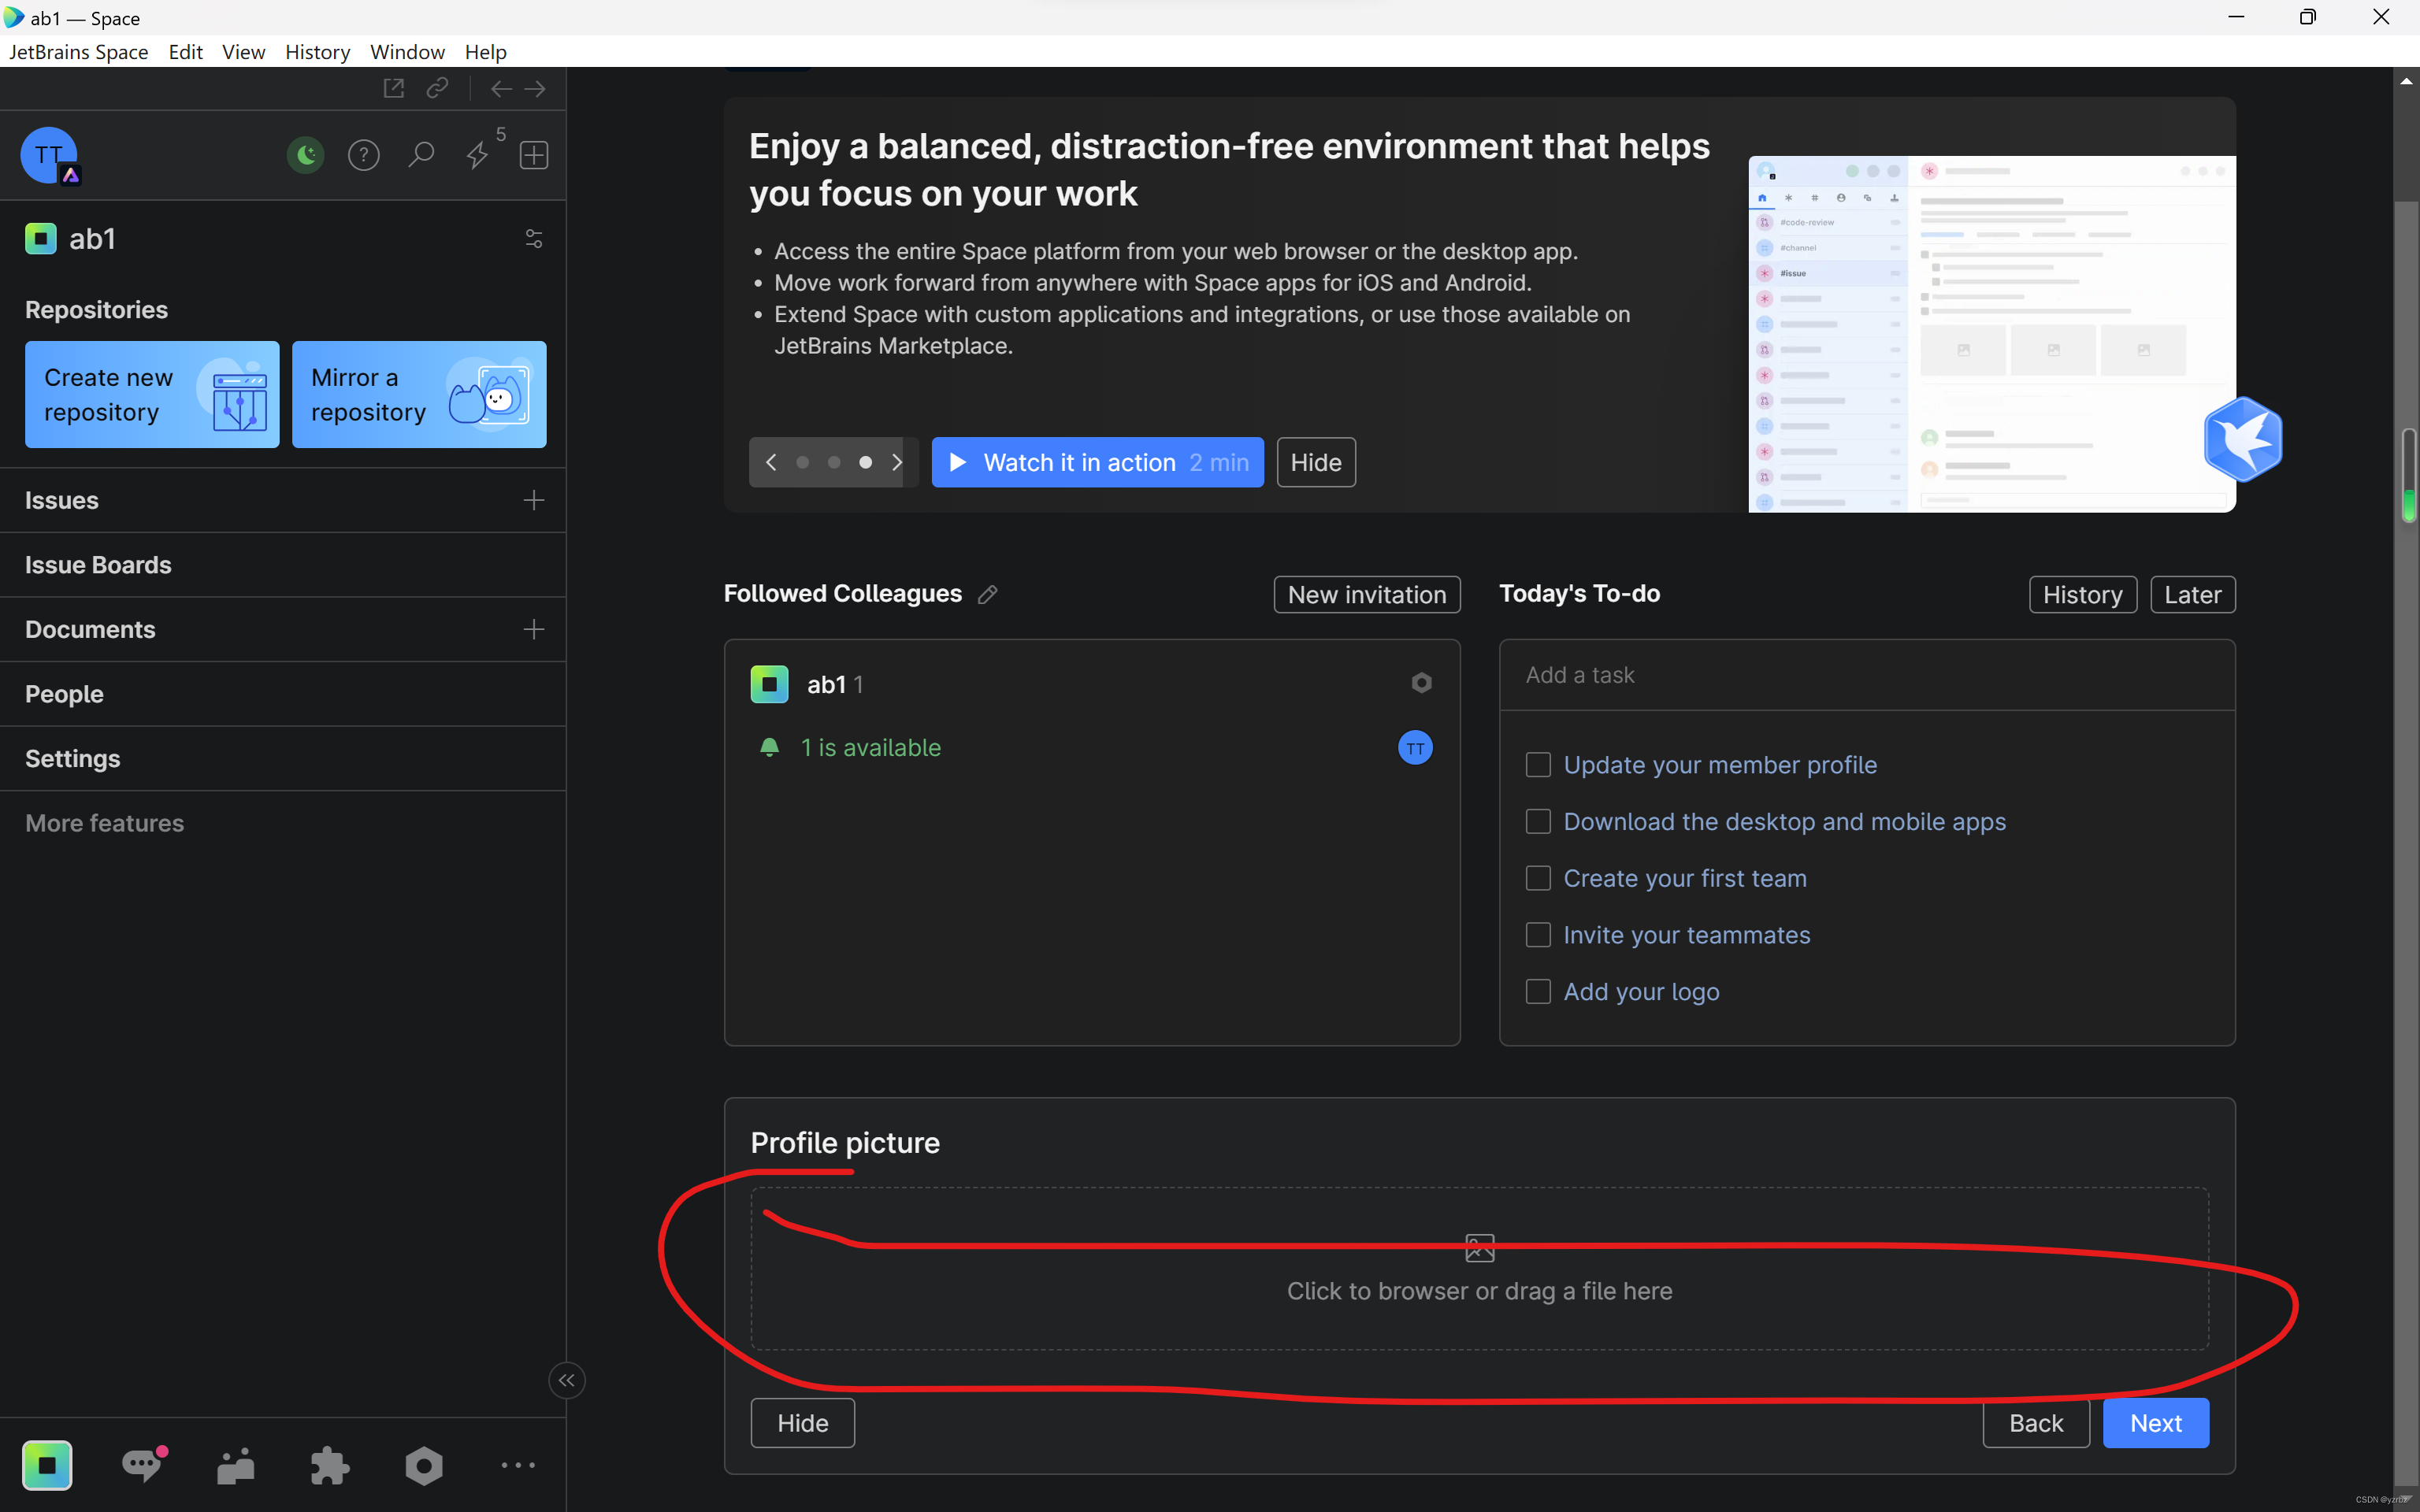
Task: Click the Watch it in action button
Action: [1097, 462]
